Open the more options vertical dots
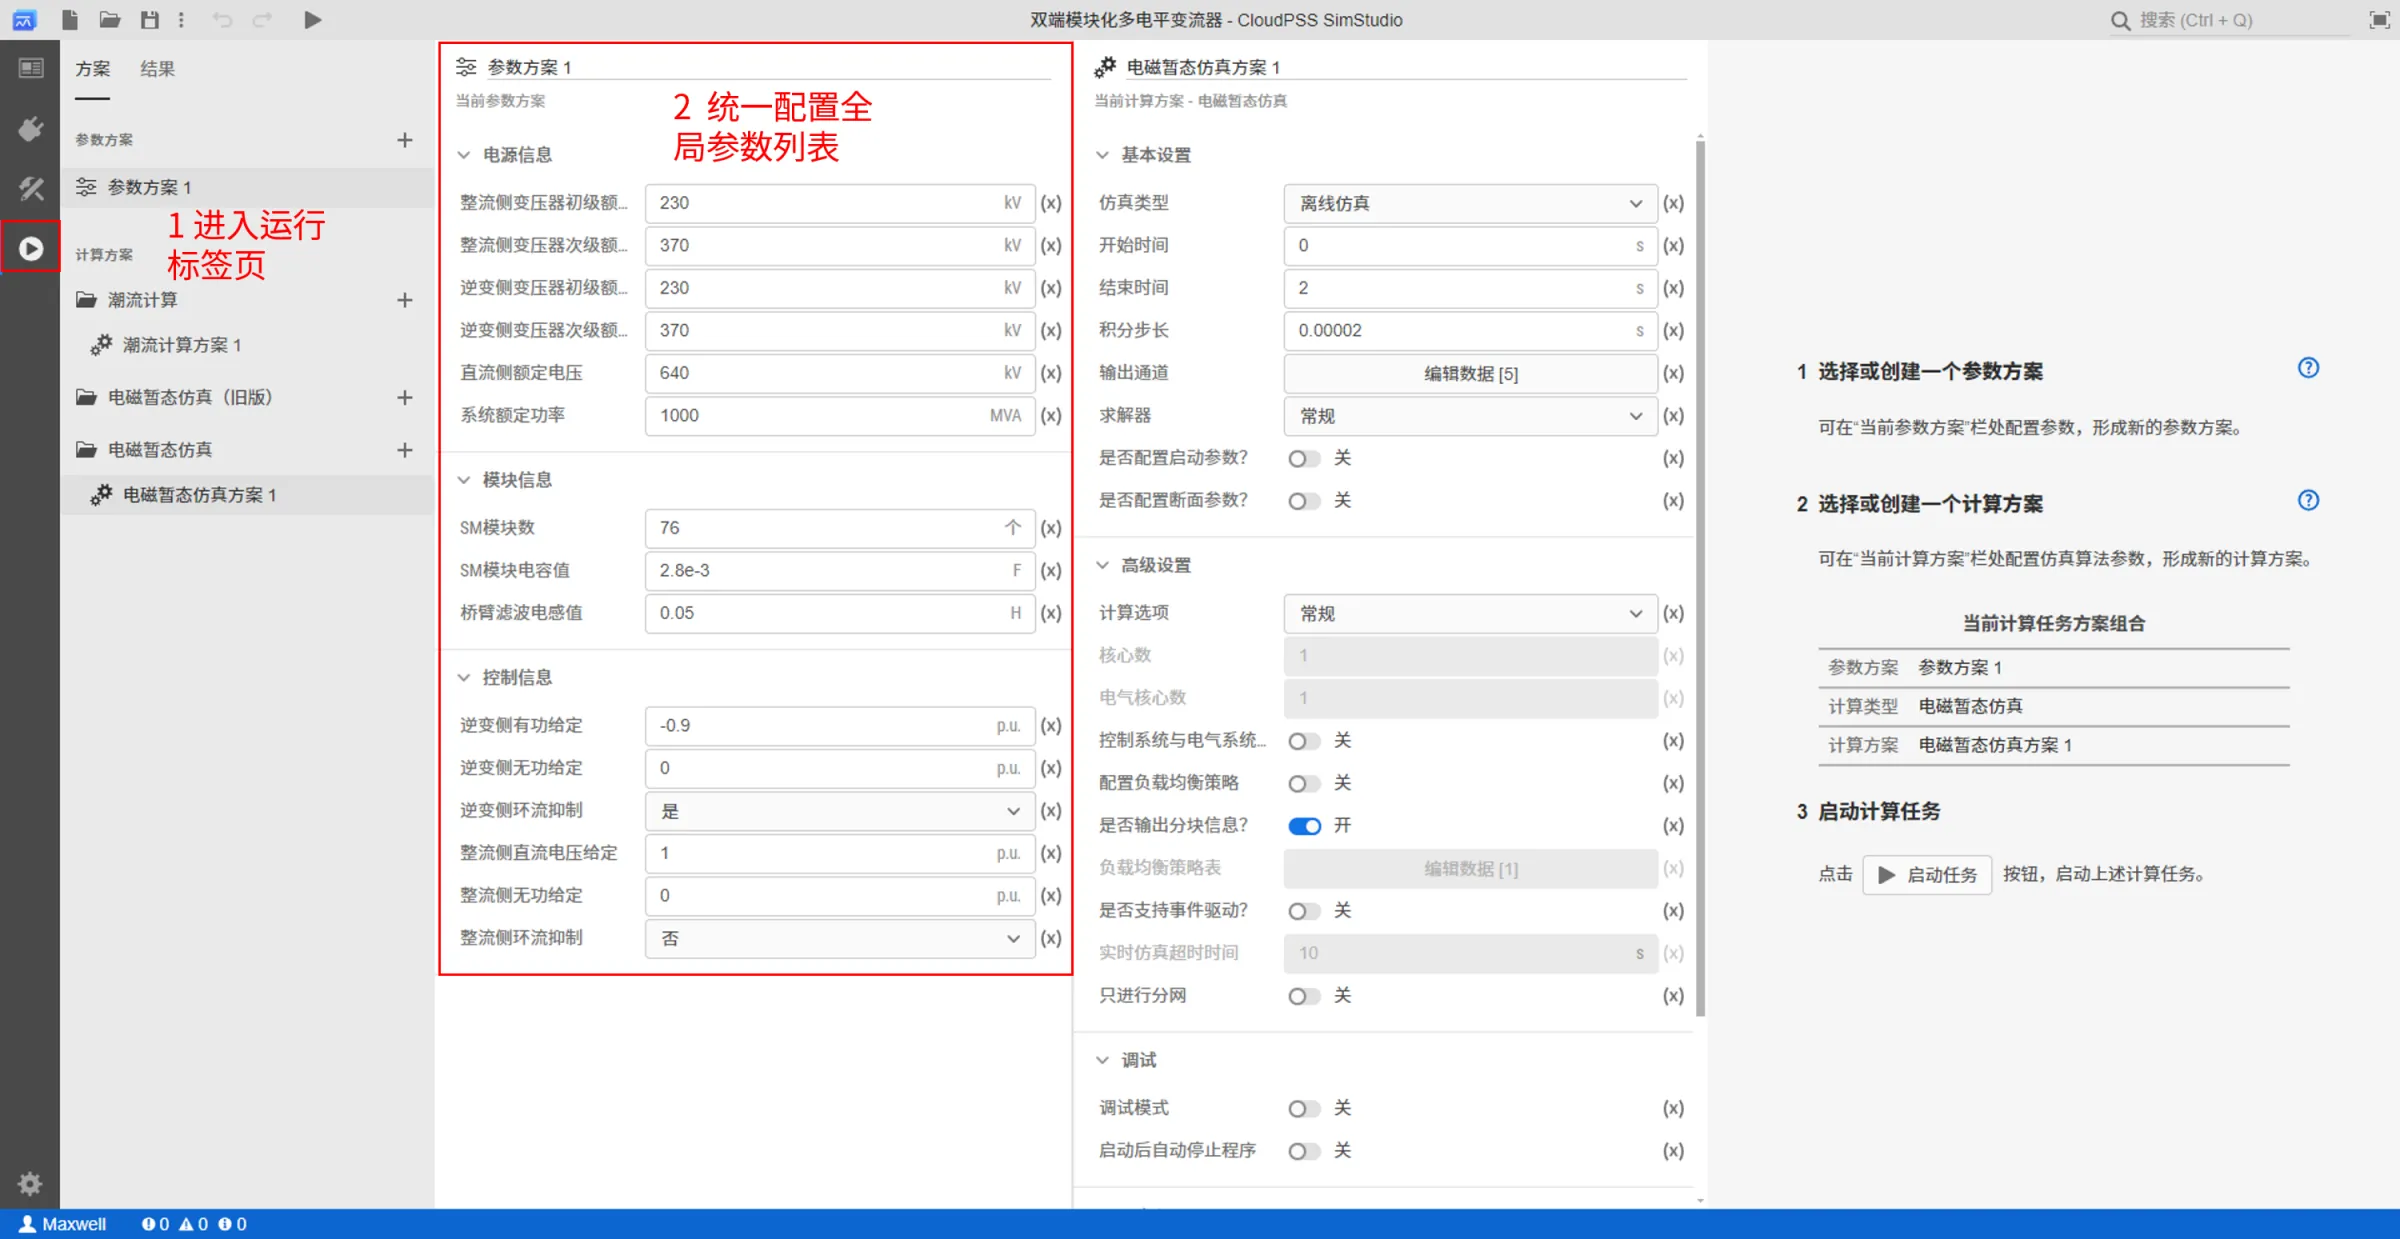The width and height of the screenshot is (2400, 1239). [181, 19]
